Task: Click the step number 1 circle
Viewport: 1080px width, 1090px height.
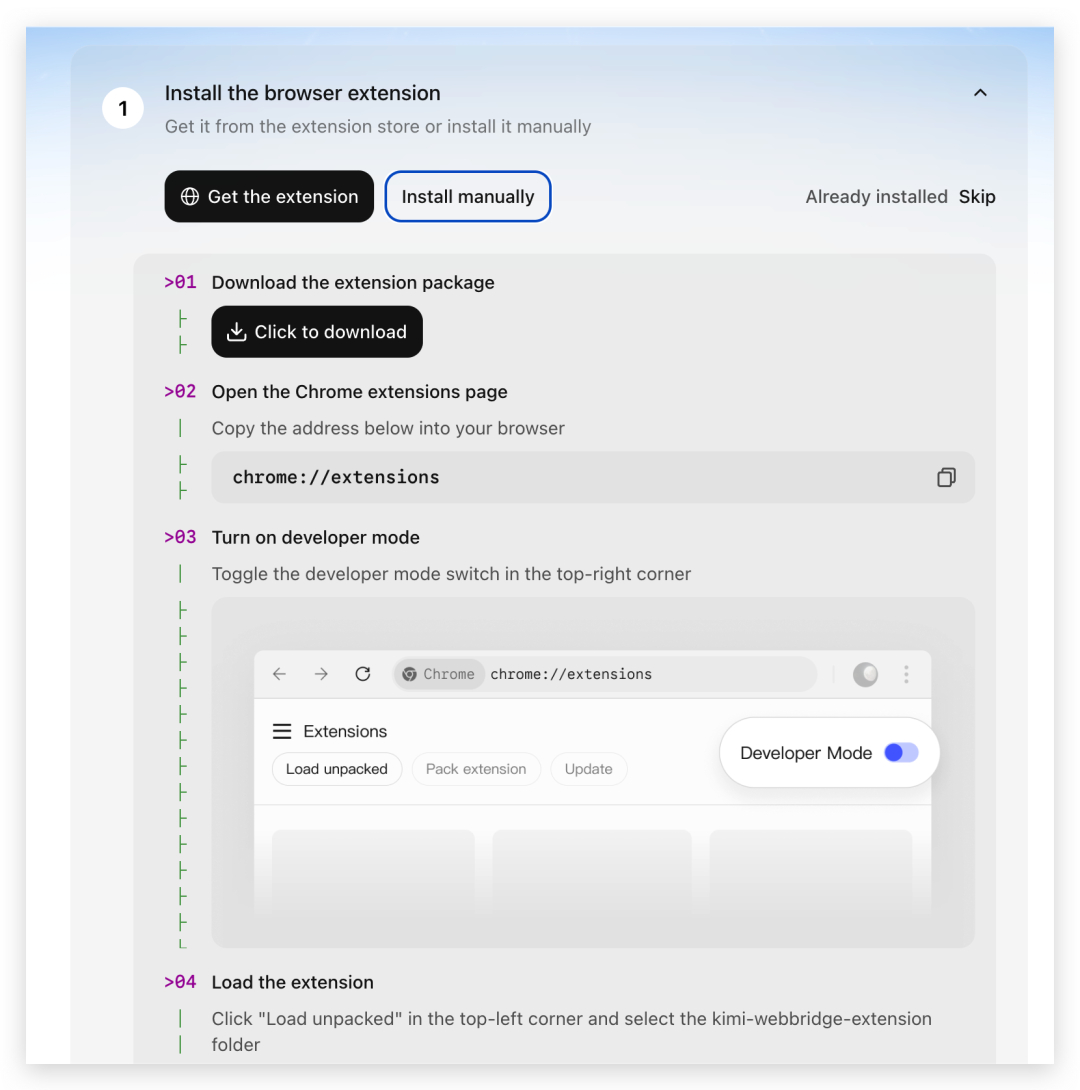Action: point(123,108)
